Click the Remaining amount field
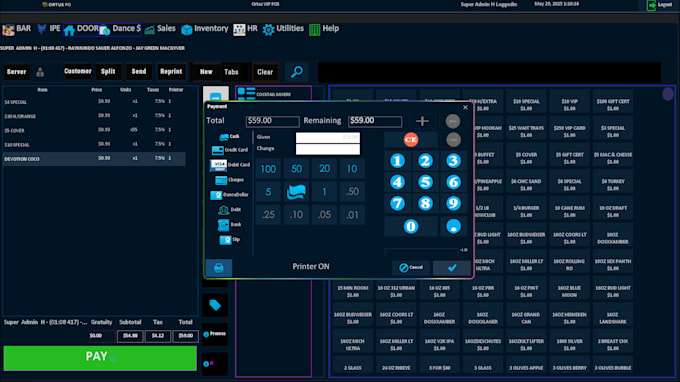The image size is (680, 382). coord(375,121)
